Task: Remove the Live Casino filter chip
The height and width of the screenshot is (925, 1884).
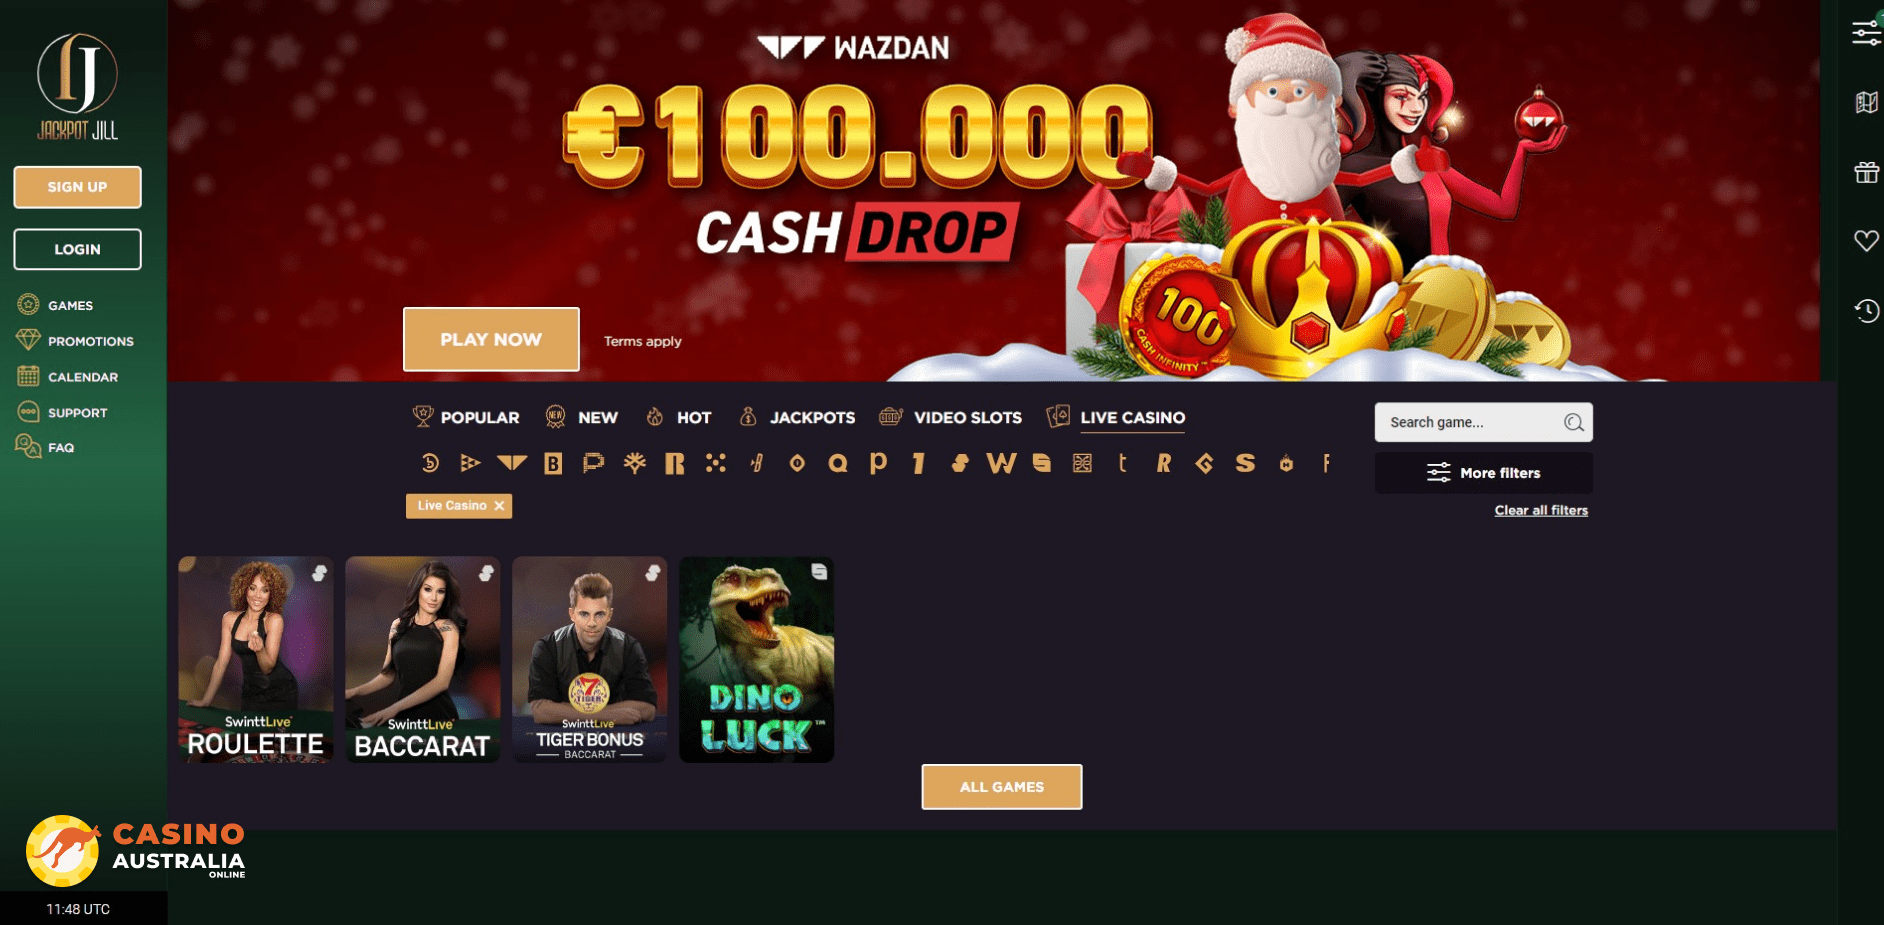Action: [x=499, y=506]
